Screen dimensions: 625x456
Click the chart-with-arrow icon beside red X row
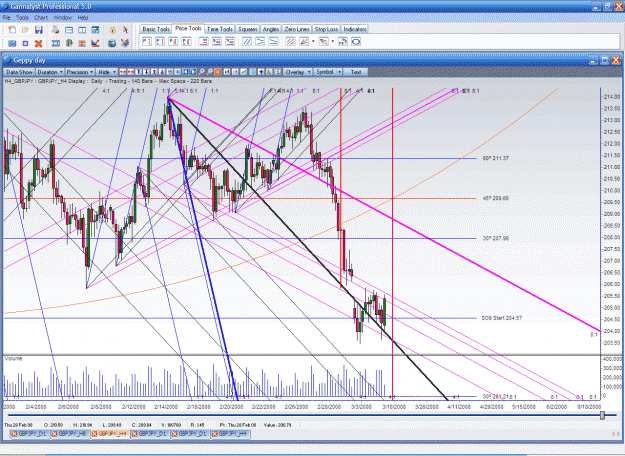pyautogui.click(x=95, y=43)
